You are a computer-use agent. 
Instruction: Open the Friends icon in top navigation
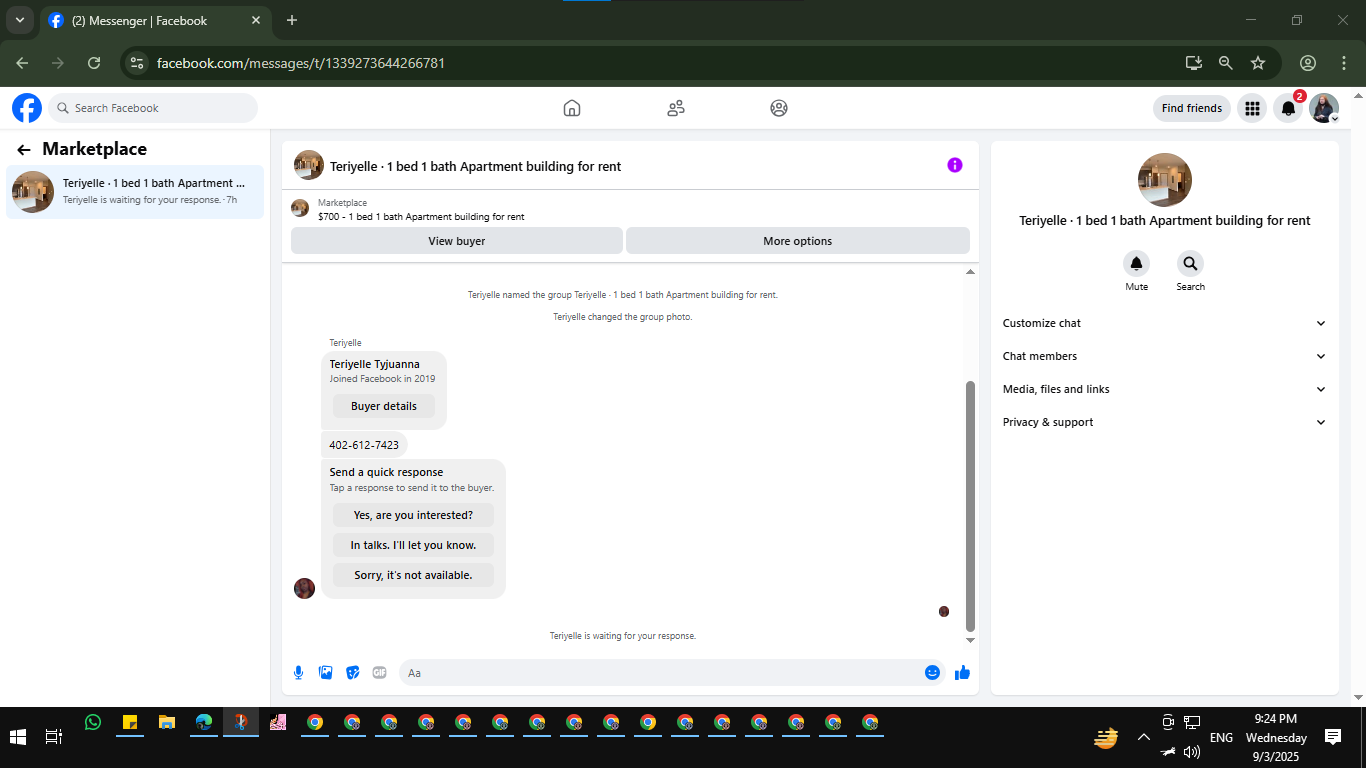[x=676, y=108]
